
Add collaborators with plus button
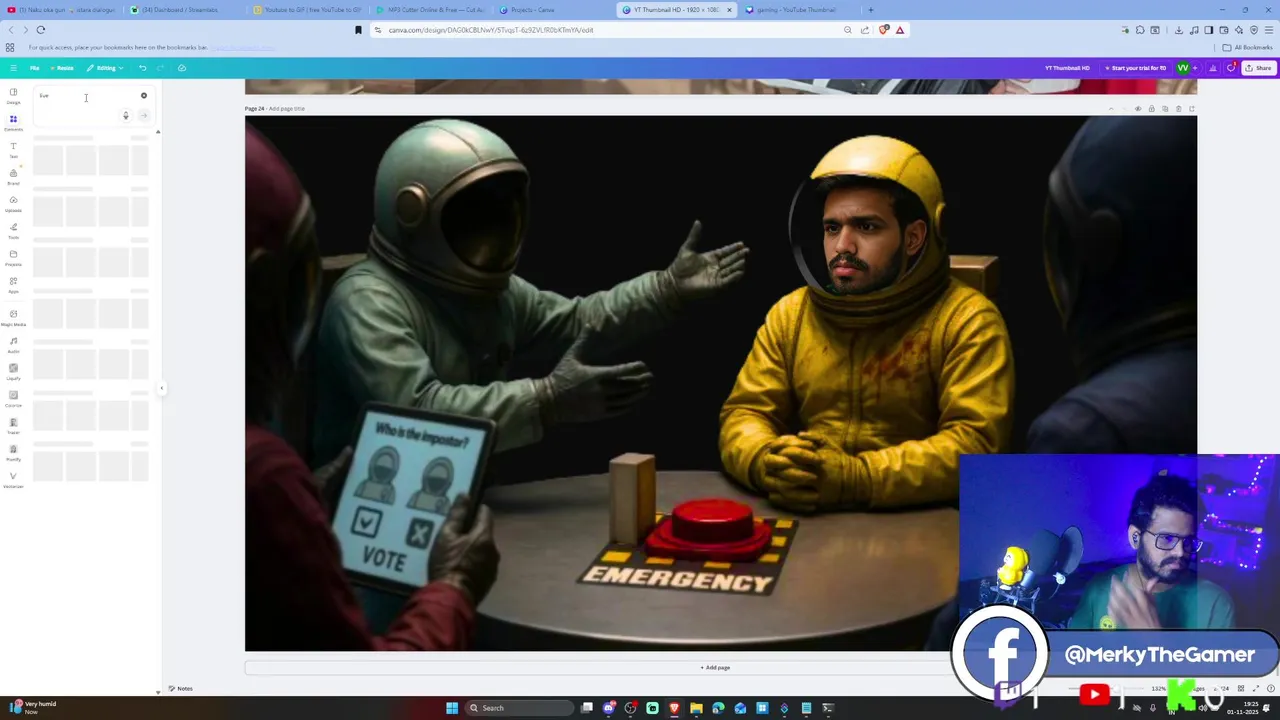[1195, 68]
